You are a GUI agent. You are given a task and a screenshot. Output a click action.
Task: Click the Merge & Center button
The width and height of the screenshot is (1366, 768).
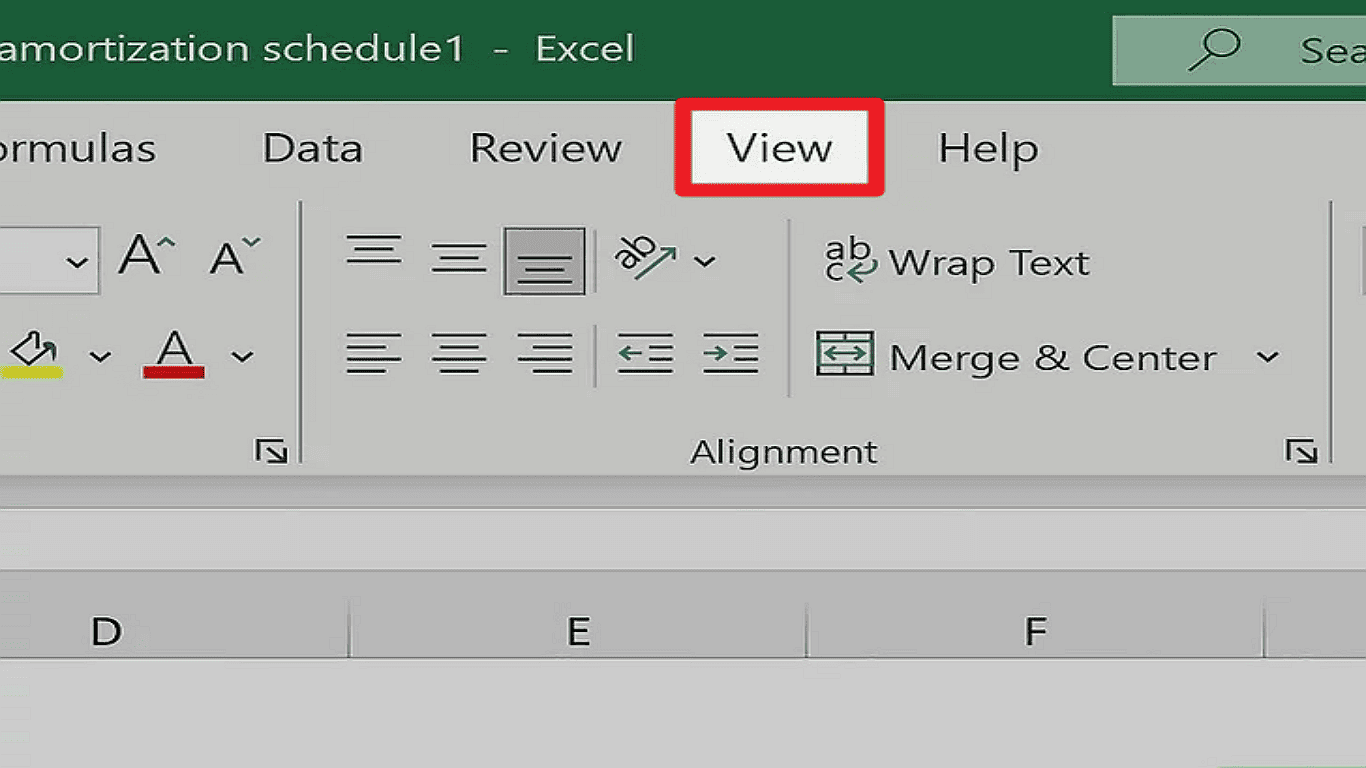click(1017, 356)
